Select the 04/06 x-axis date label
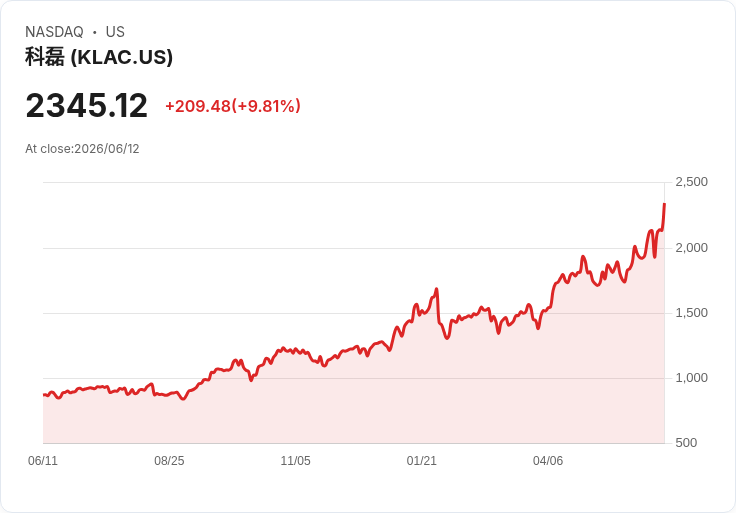 (548, 461)
